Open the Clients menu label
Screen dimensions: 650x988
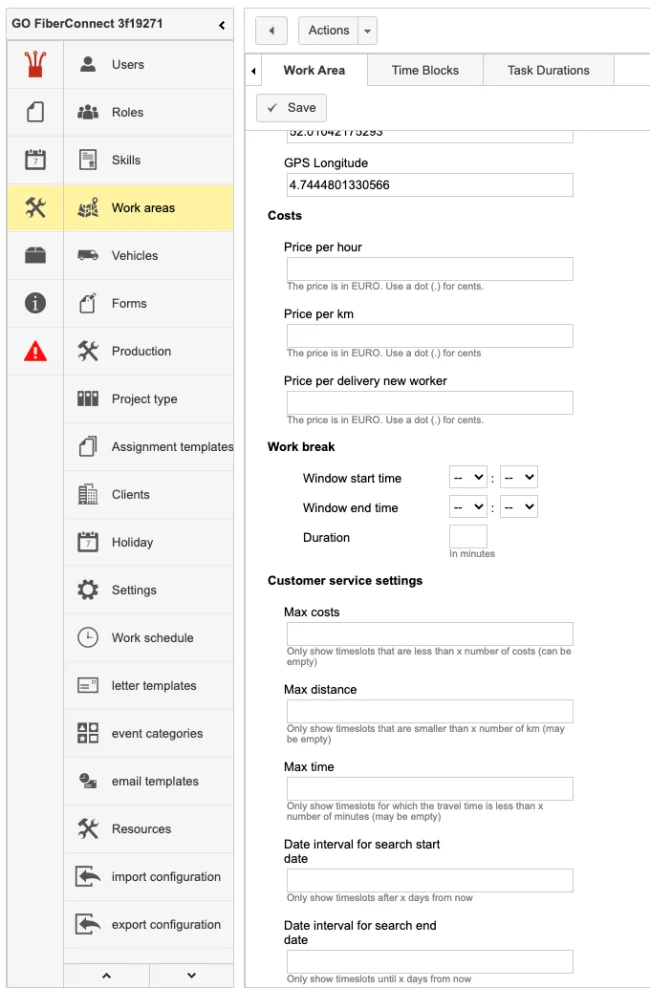pos(130,494)
